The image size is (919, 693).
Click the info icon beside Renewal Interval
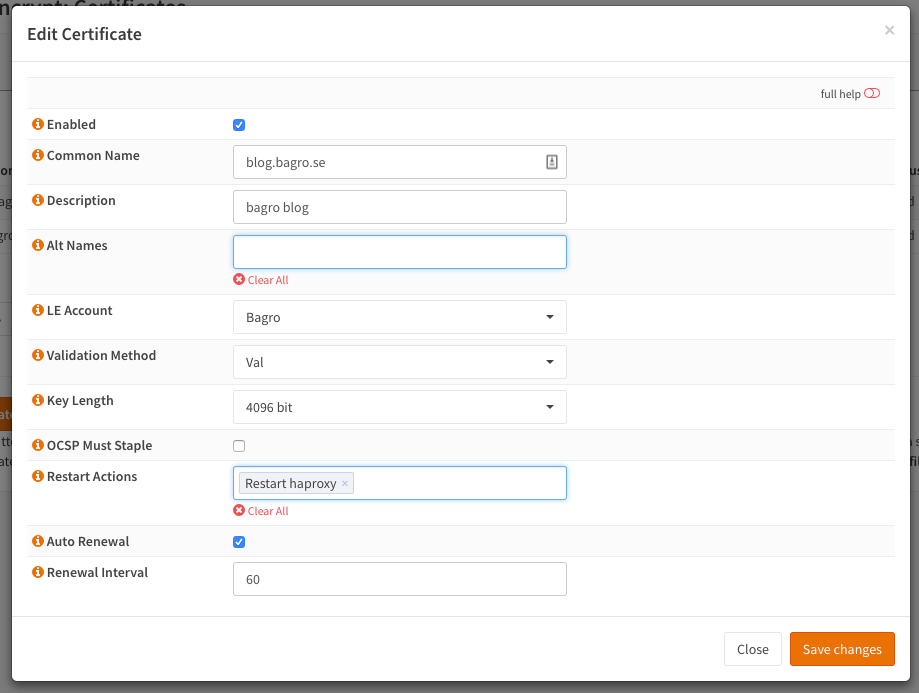point(38,573)
